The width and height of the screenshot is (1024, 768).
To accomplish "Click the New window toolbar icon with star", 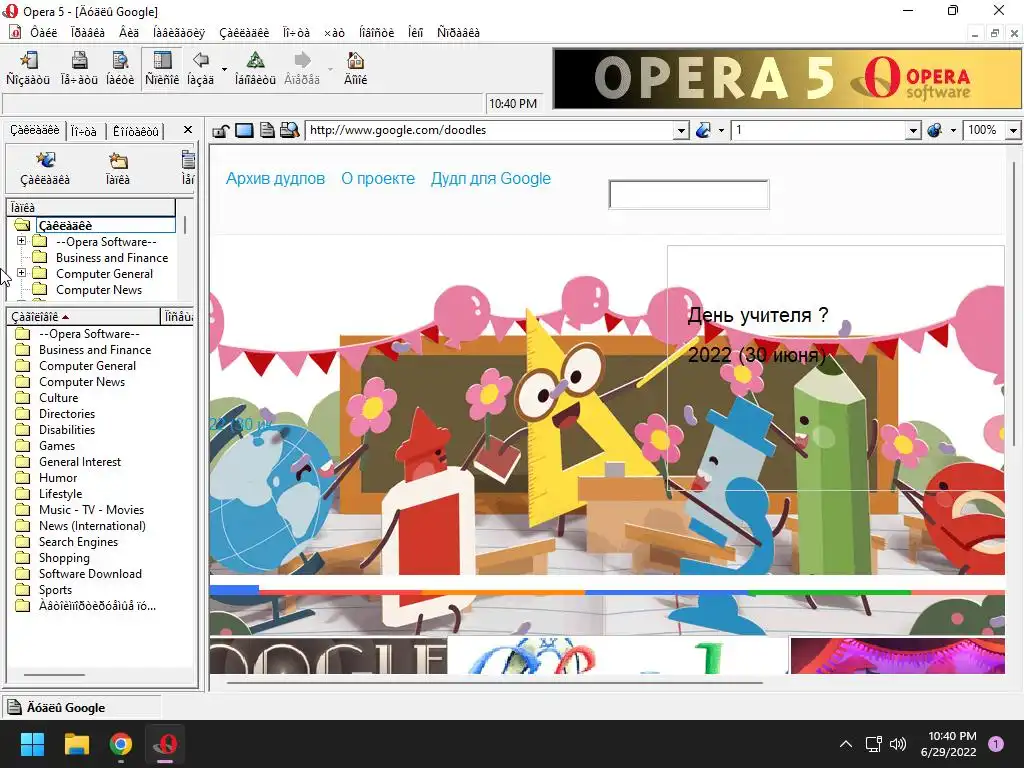I will tap(27, 68).
